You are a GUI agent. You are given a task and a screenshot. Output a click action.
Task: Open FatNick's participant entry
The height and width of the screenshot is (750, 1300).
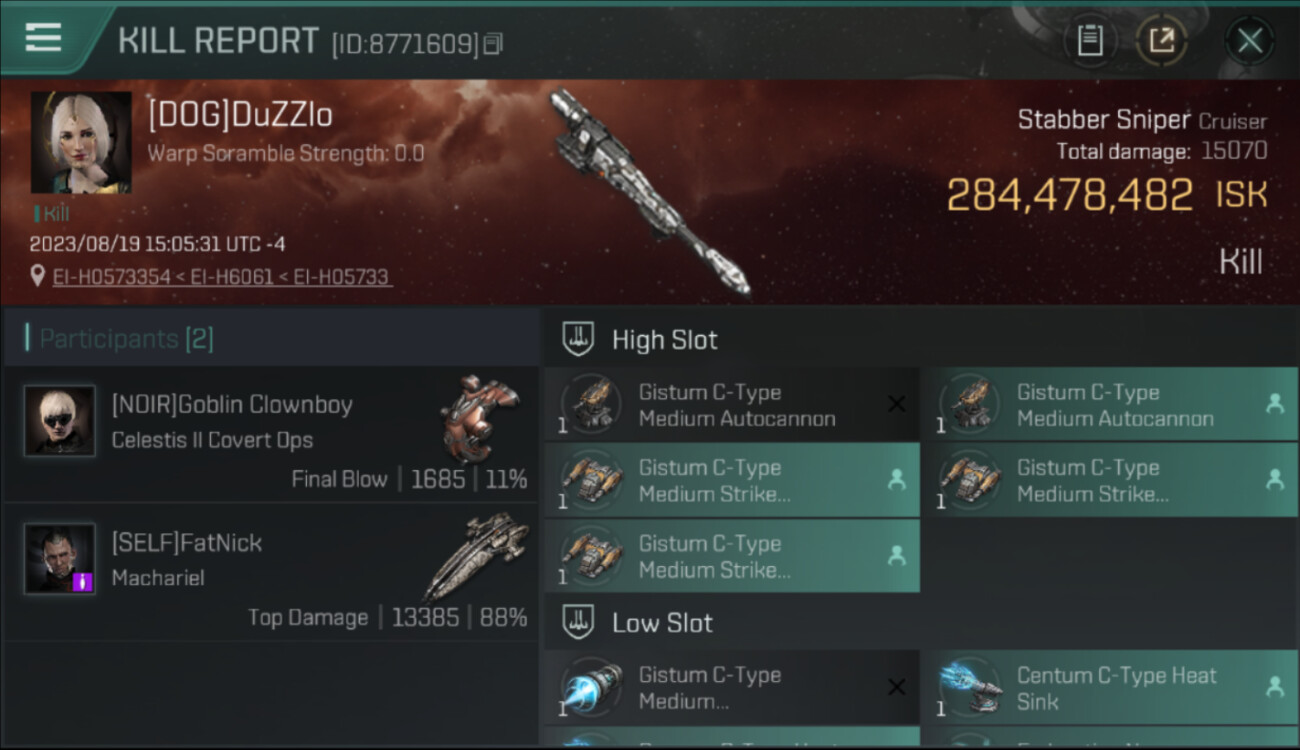point(270,573)
